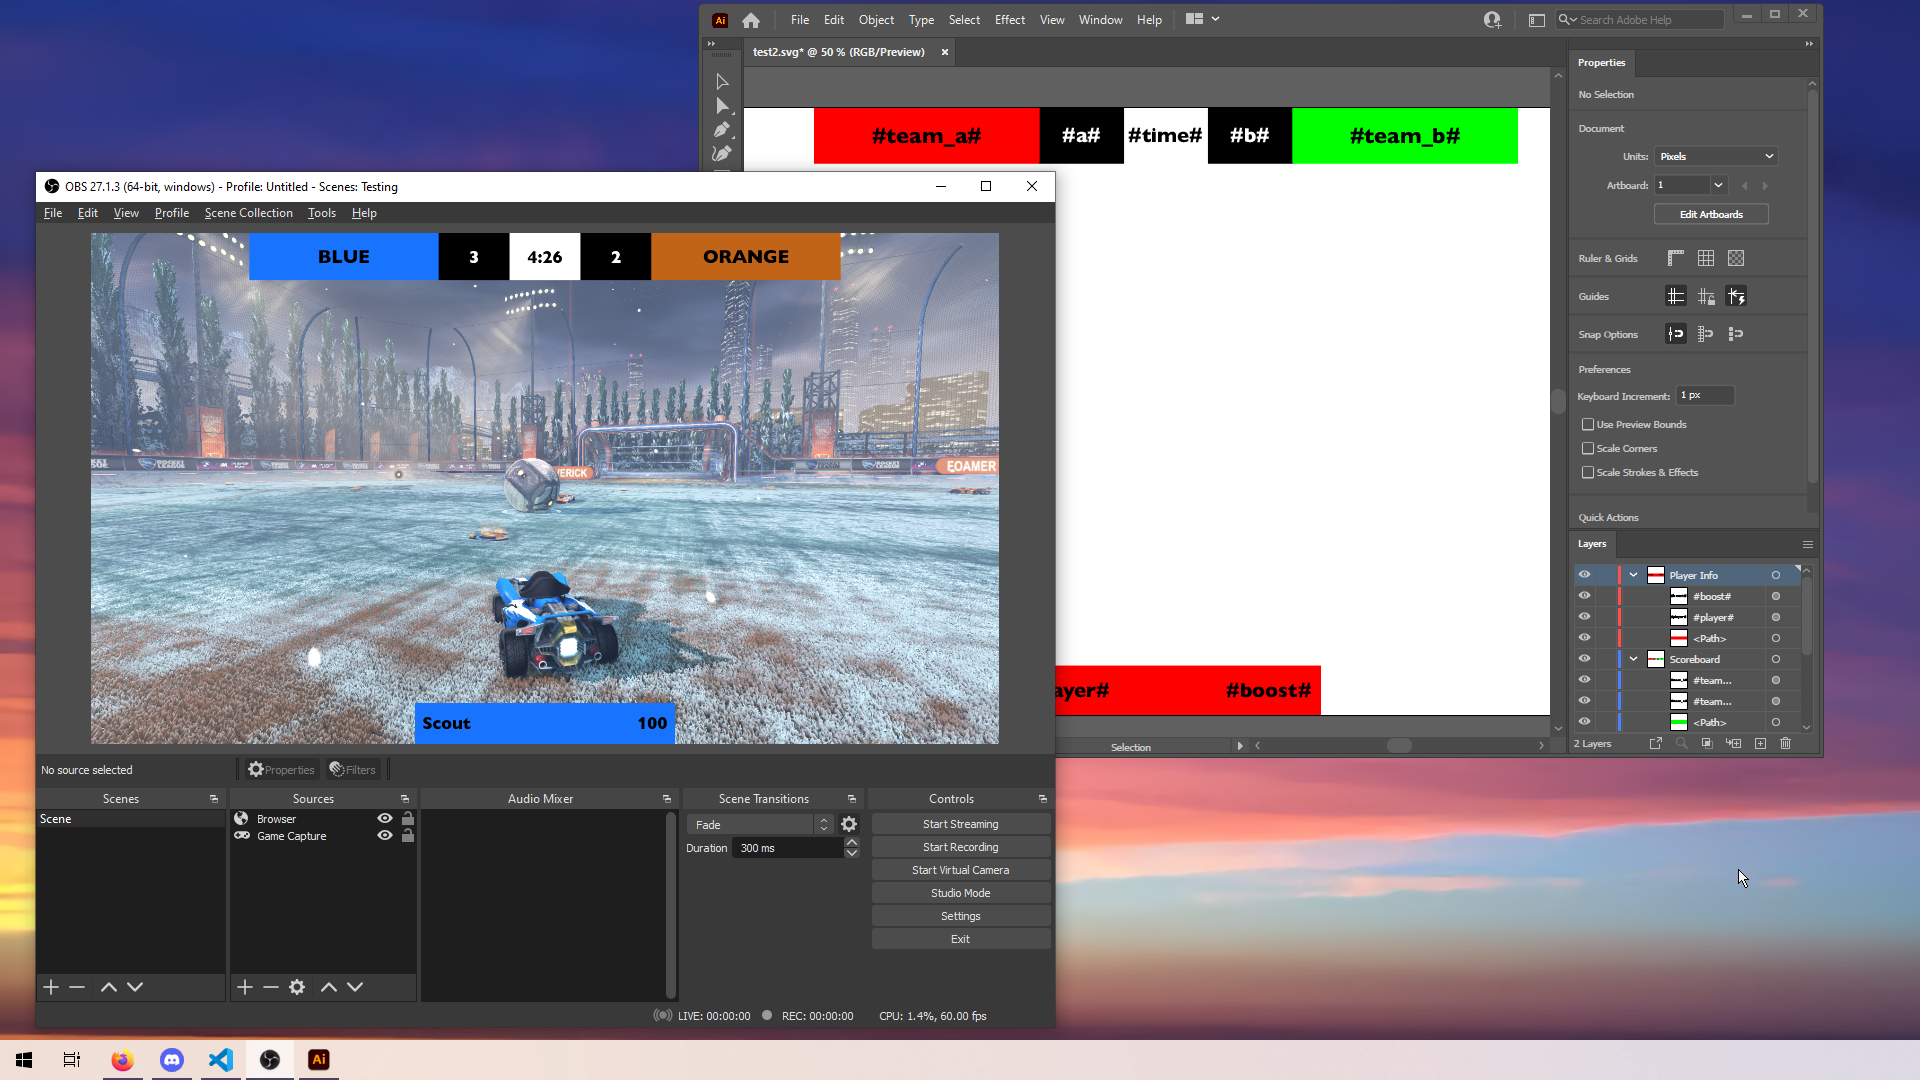This screenshot has height=1080, width=1920.
Task: Click the Start Streaming button
Action: coord(960,823)
